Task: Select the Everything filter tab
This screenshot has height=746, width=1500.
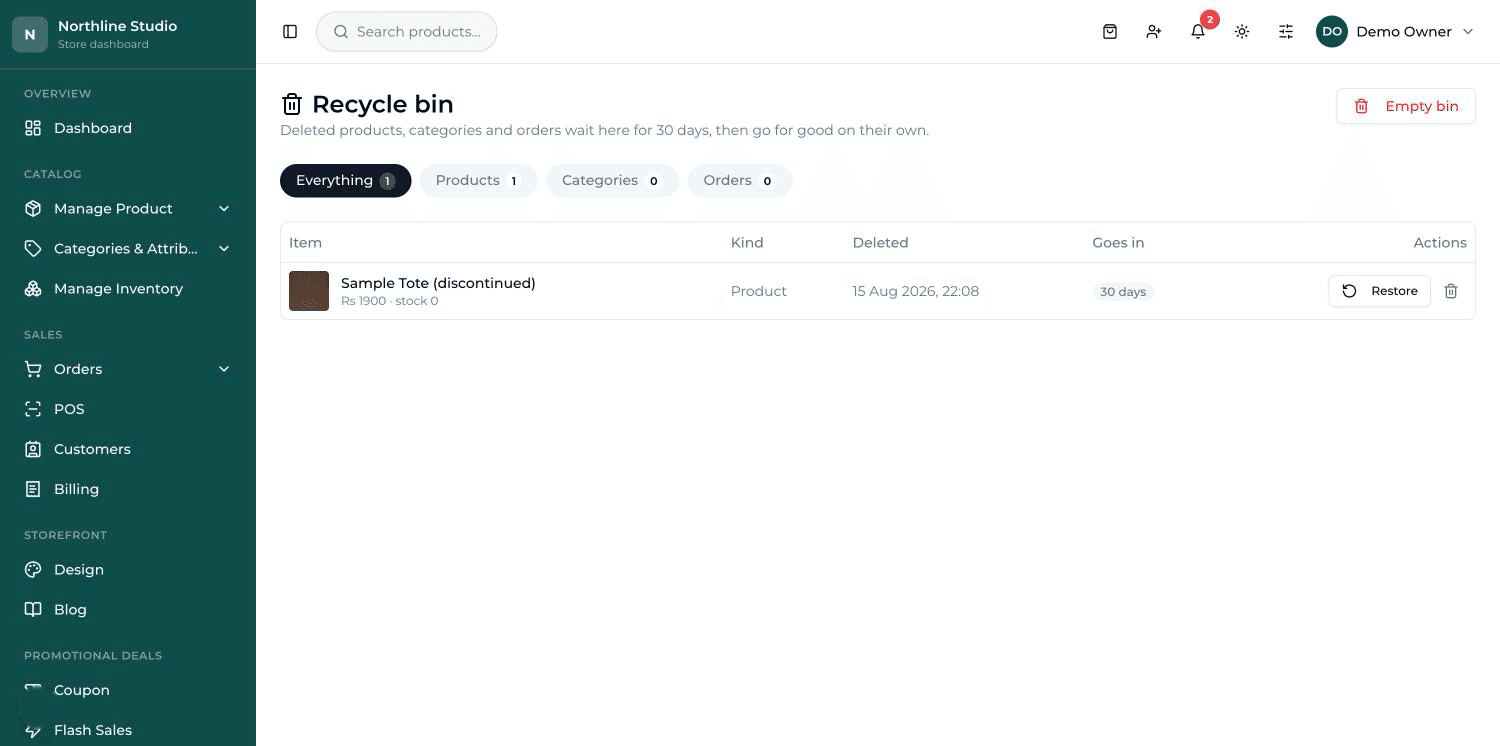Action: pyautogui.click(x=346, y=181)
